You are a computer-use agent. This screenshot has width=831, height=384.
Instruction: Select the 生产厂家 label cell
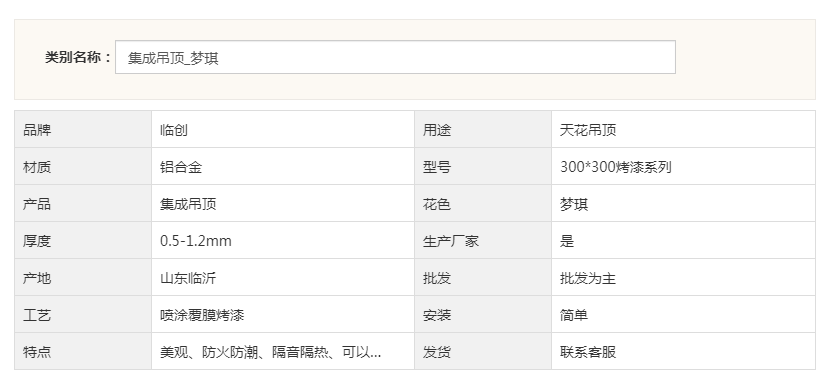pos(483,241)
